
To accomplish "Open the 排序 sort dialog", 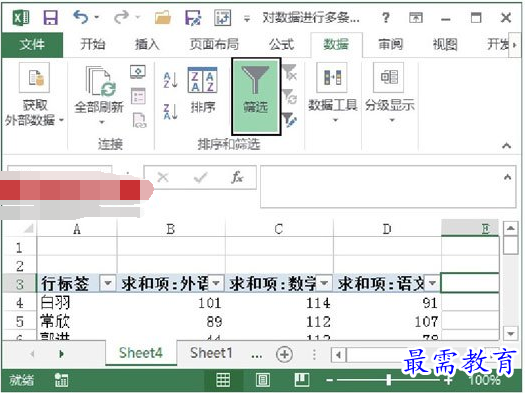I will (x=202, y=90).
